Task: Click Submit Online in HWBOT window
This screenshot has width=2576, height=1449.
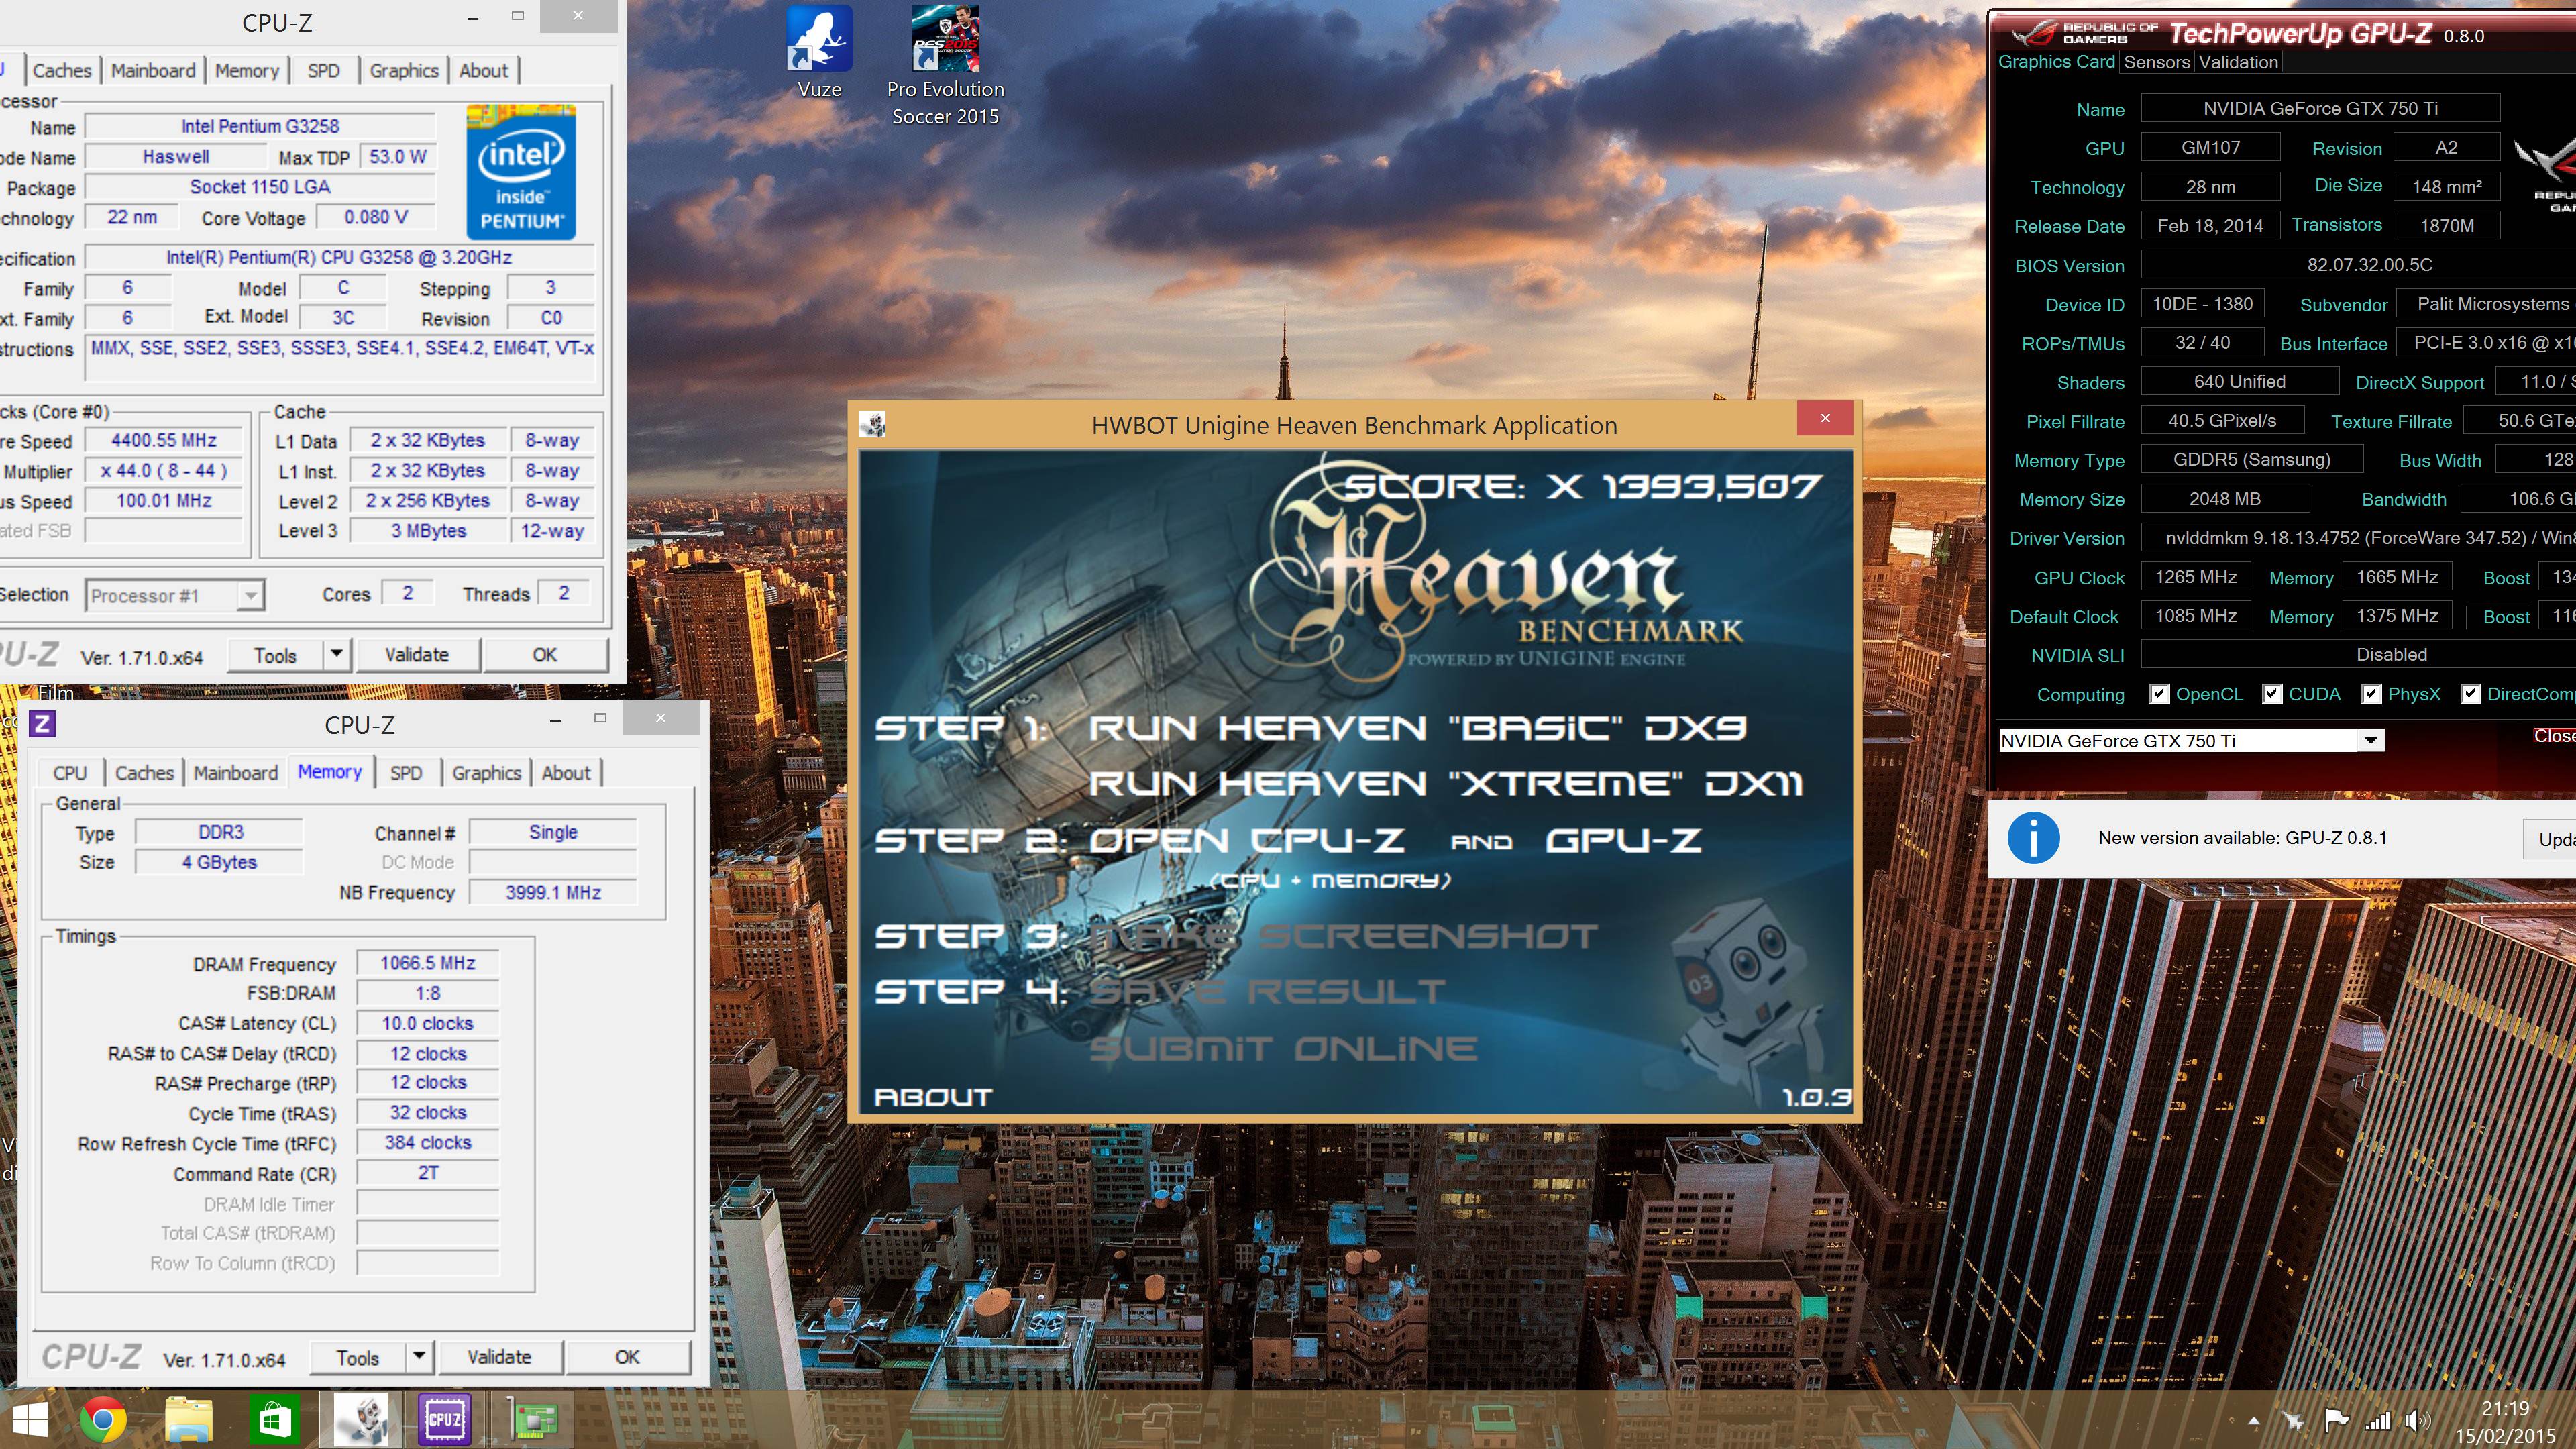Action: click(1283, 1048)
